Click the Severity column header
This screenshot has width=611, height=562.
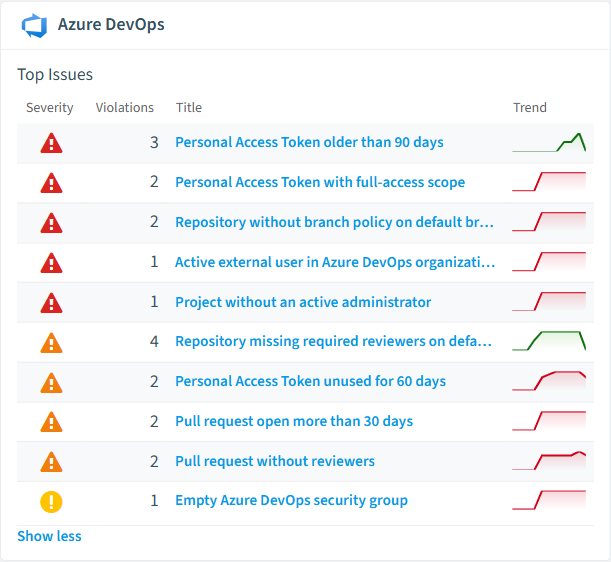tap(49, 108)
